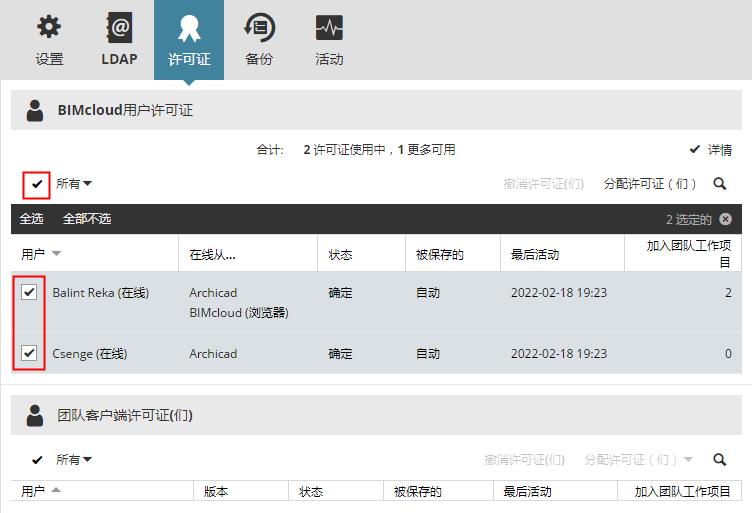Screen dimensions: 752x513
Task: Go to the 活动 activity tab
Action: click(x=329, y=40)
